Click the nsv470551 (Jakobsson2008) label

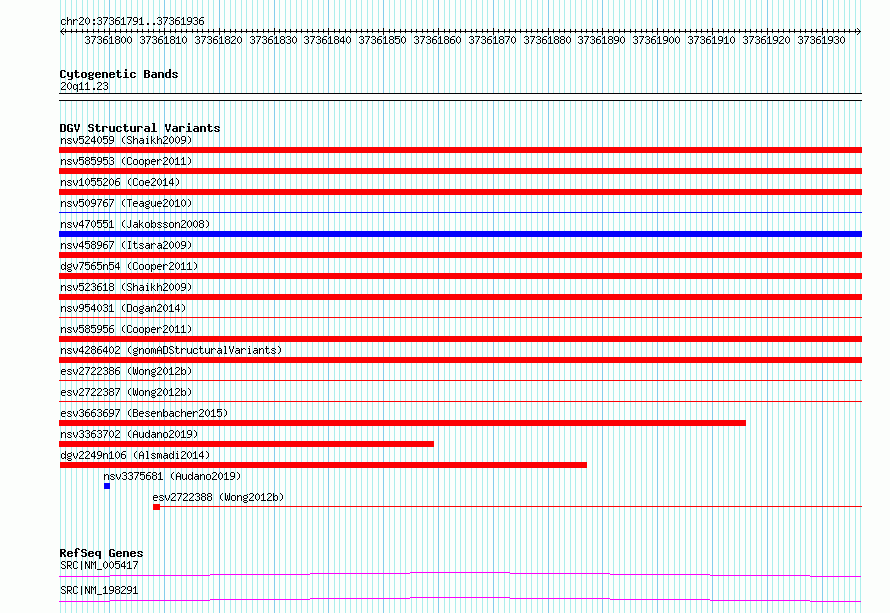click(135, 224)
